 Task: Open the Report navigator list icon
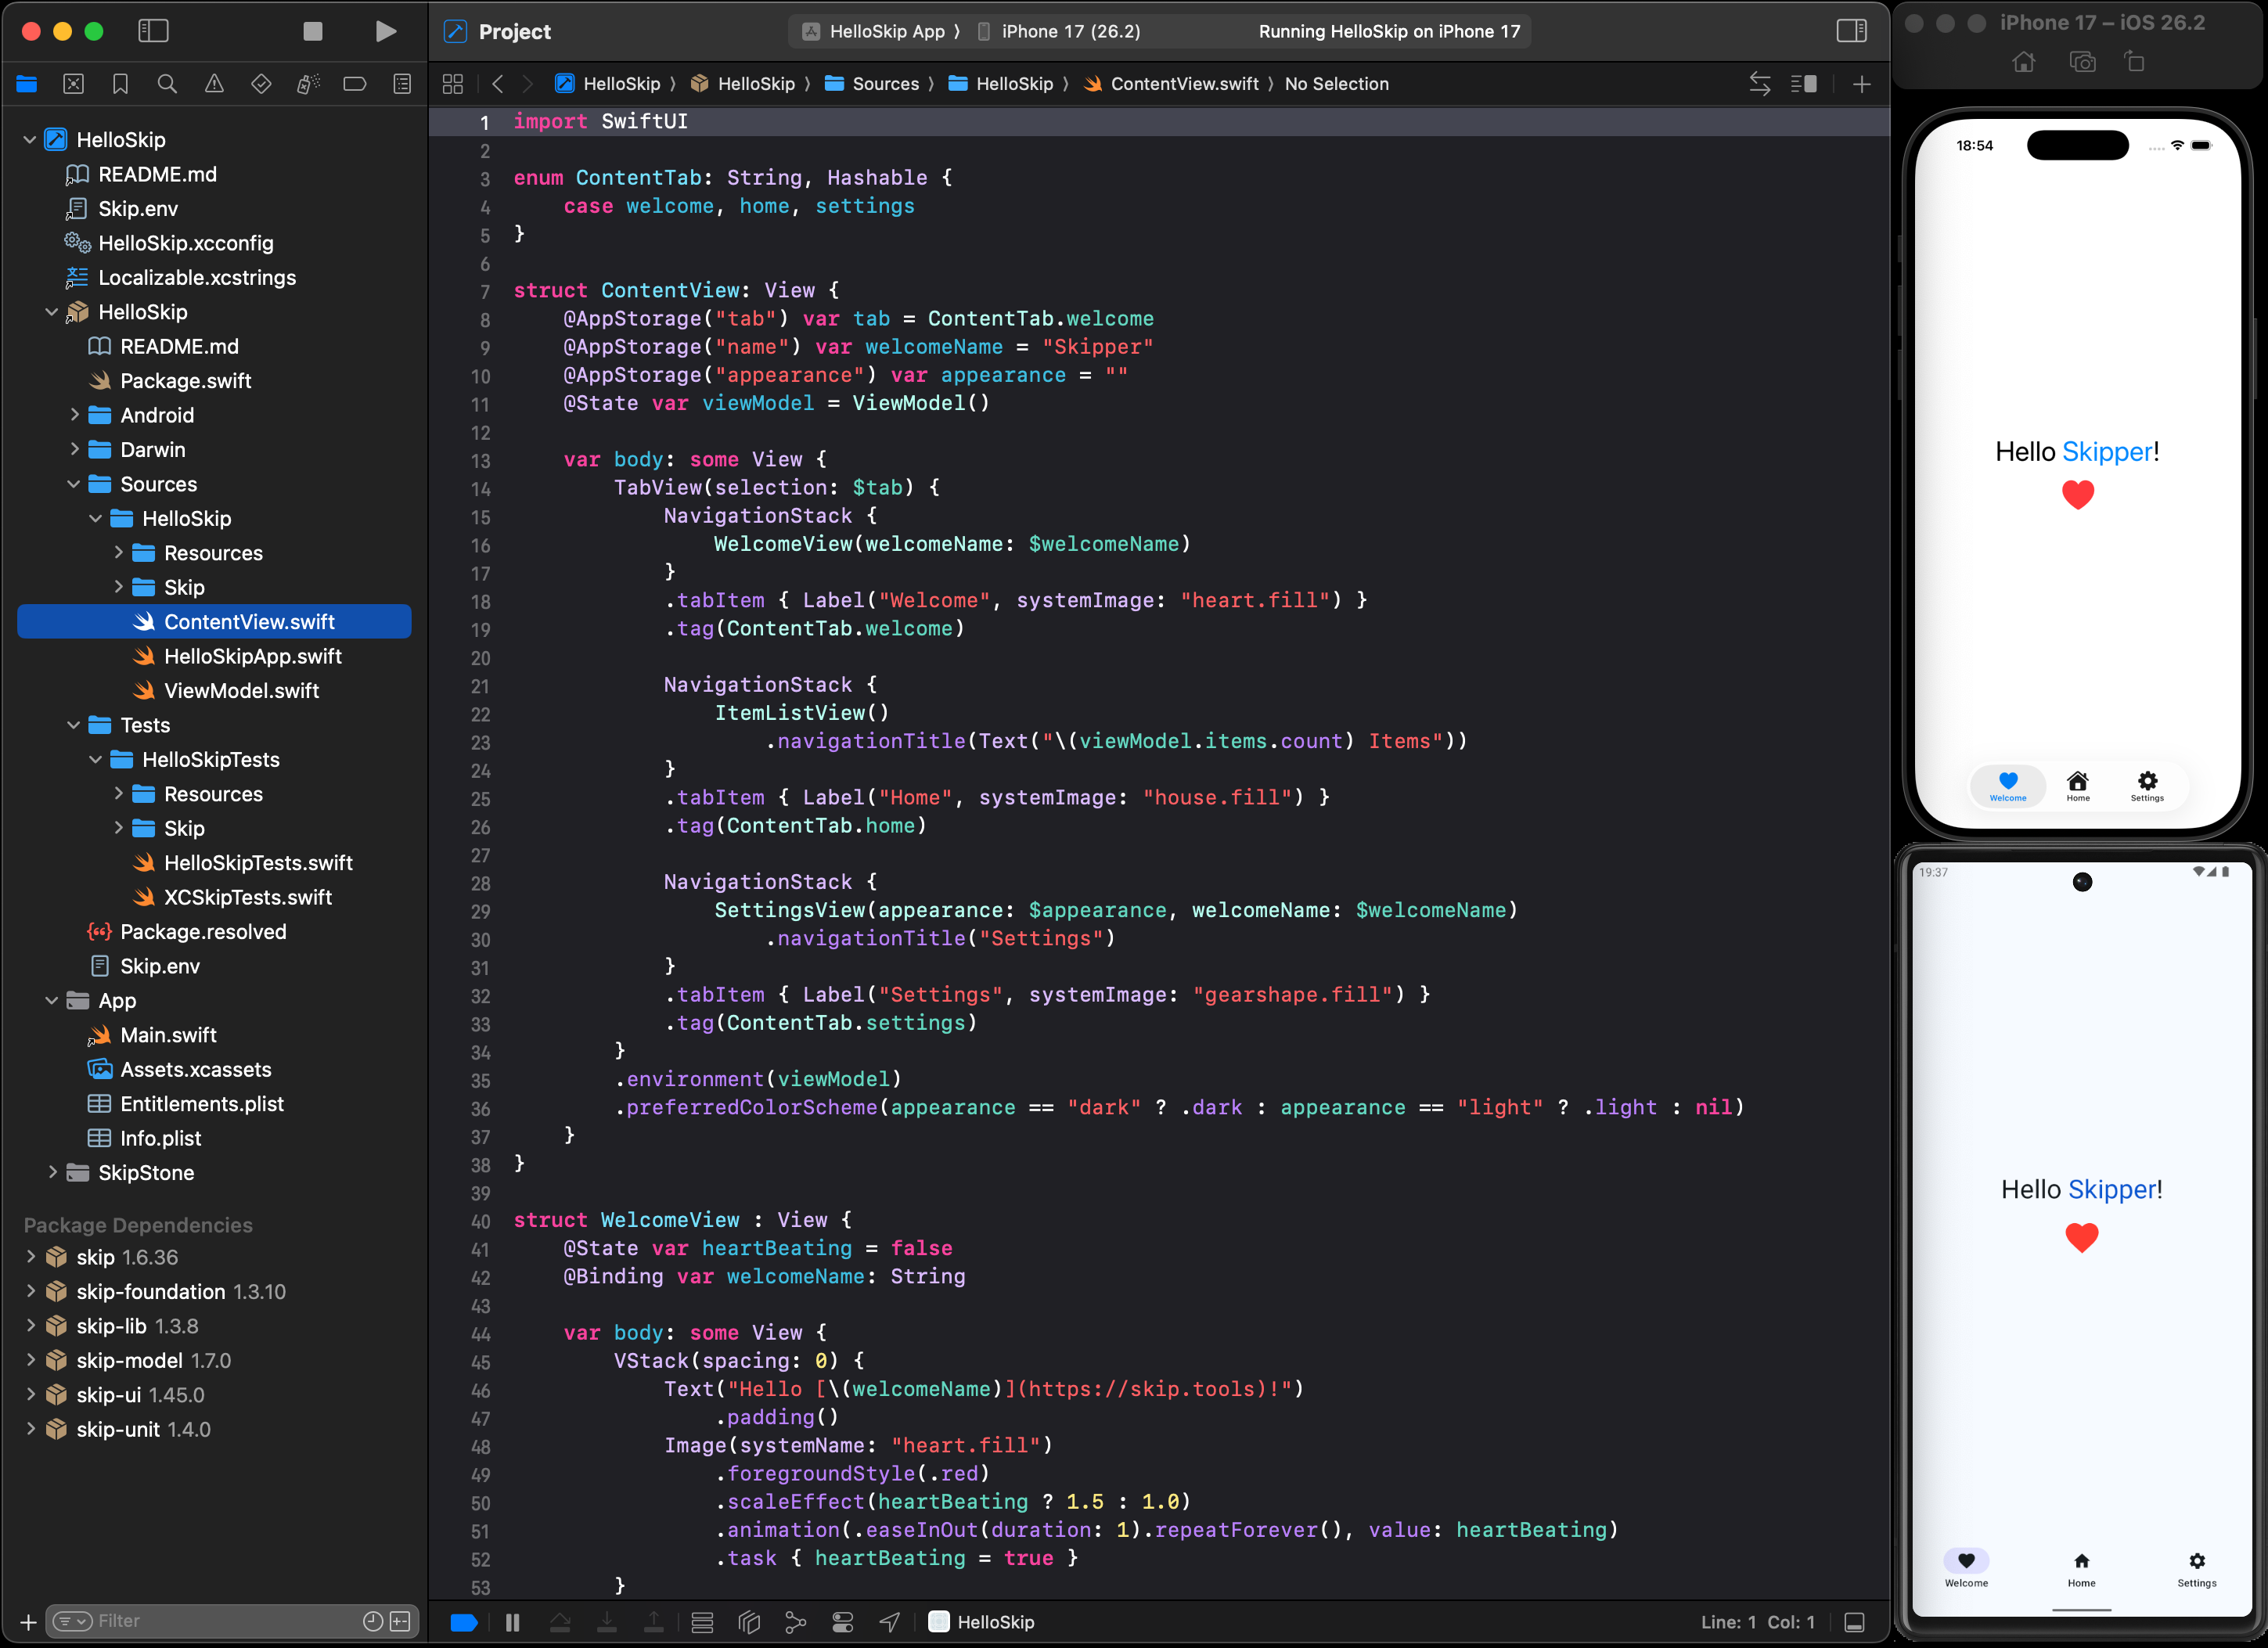coord(402,84)
